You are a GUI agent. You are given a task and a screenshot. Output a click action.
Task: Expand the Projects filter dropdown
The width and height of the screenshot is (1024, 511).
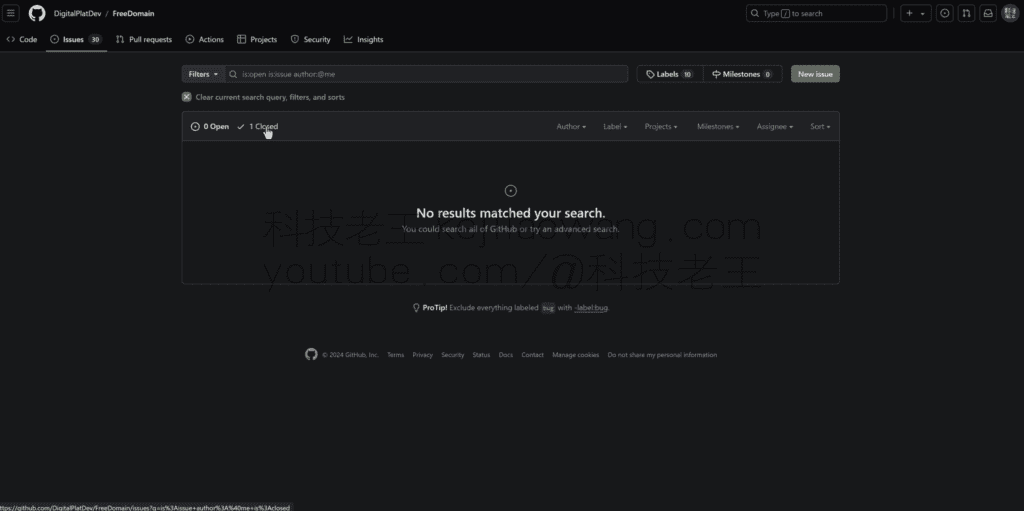(661, 127)
